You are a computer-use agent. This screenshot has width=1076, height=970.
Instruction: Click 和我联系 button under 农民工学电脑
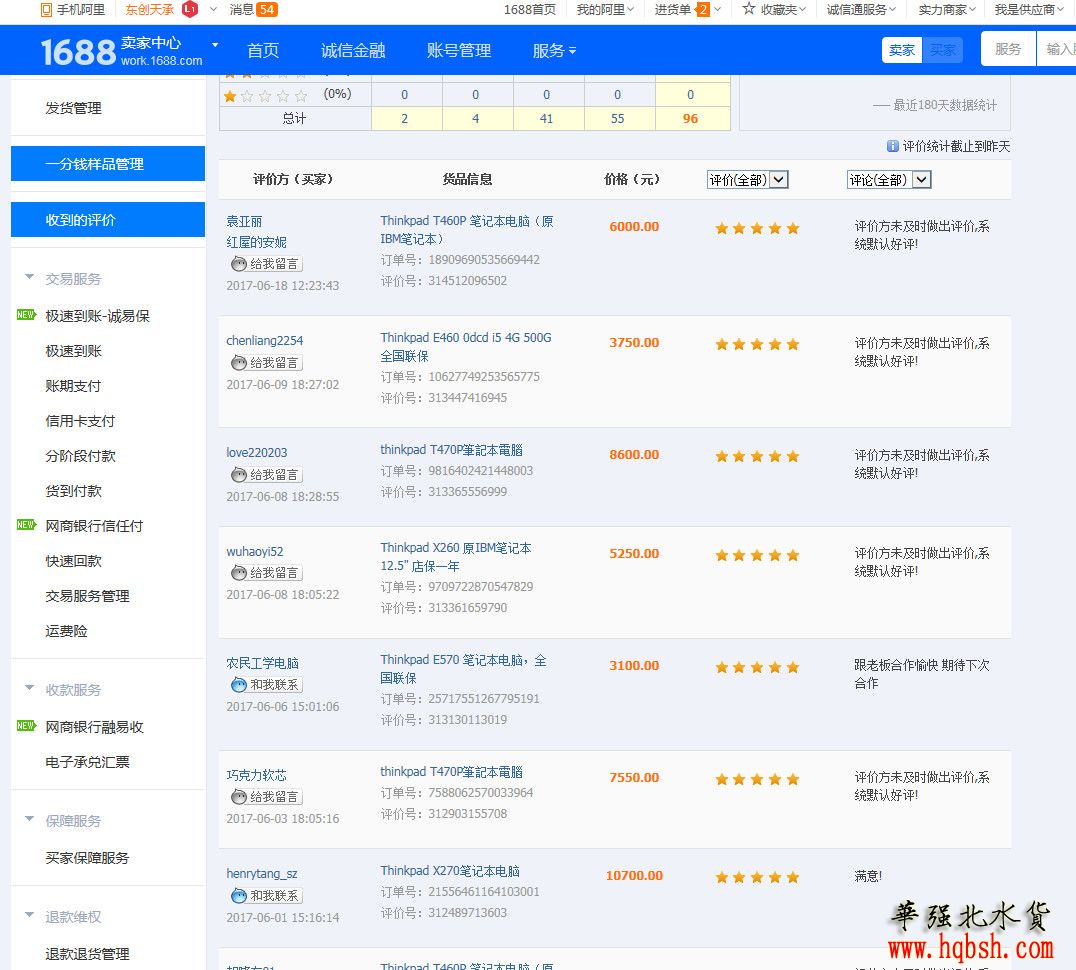point(267,684)
